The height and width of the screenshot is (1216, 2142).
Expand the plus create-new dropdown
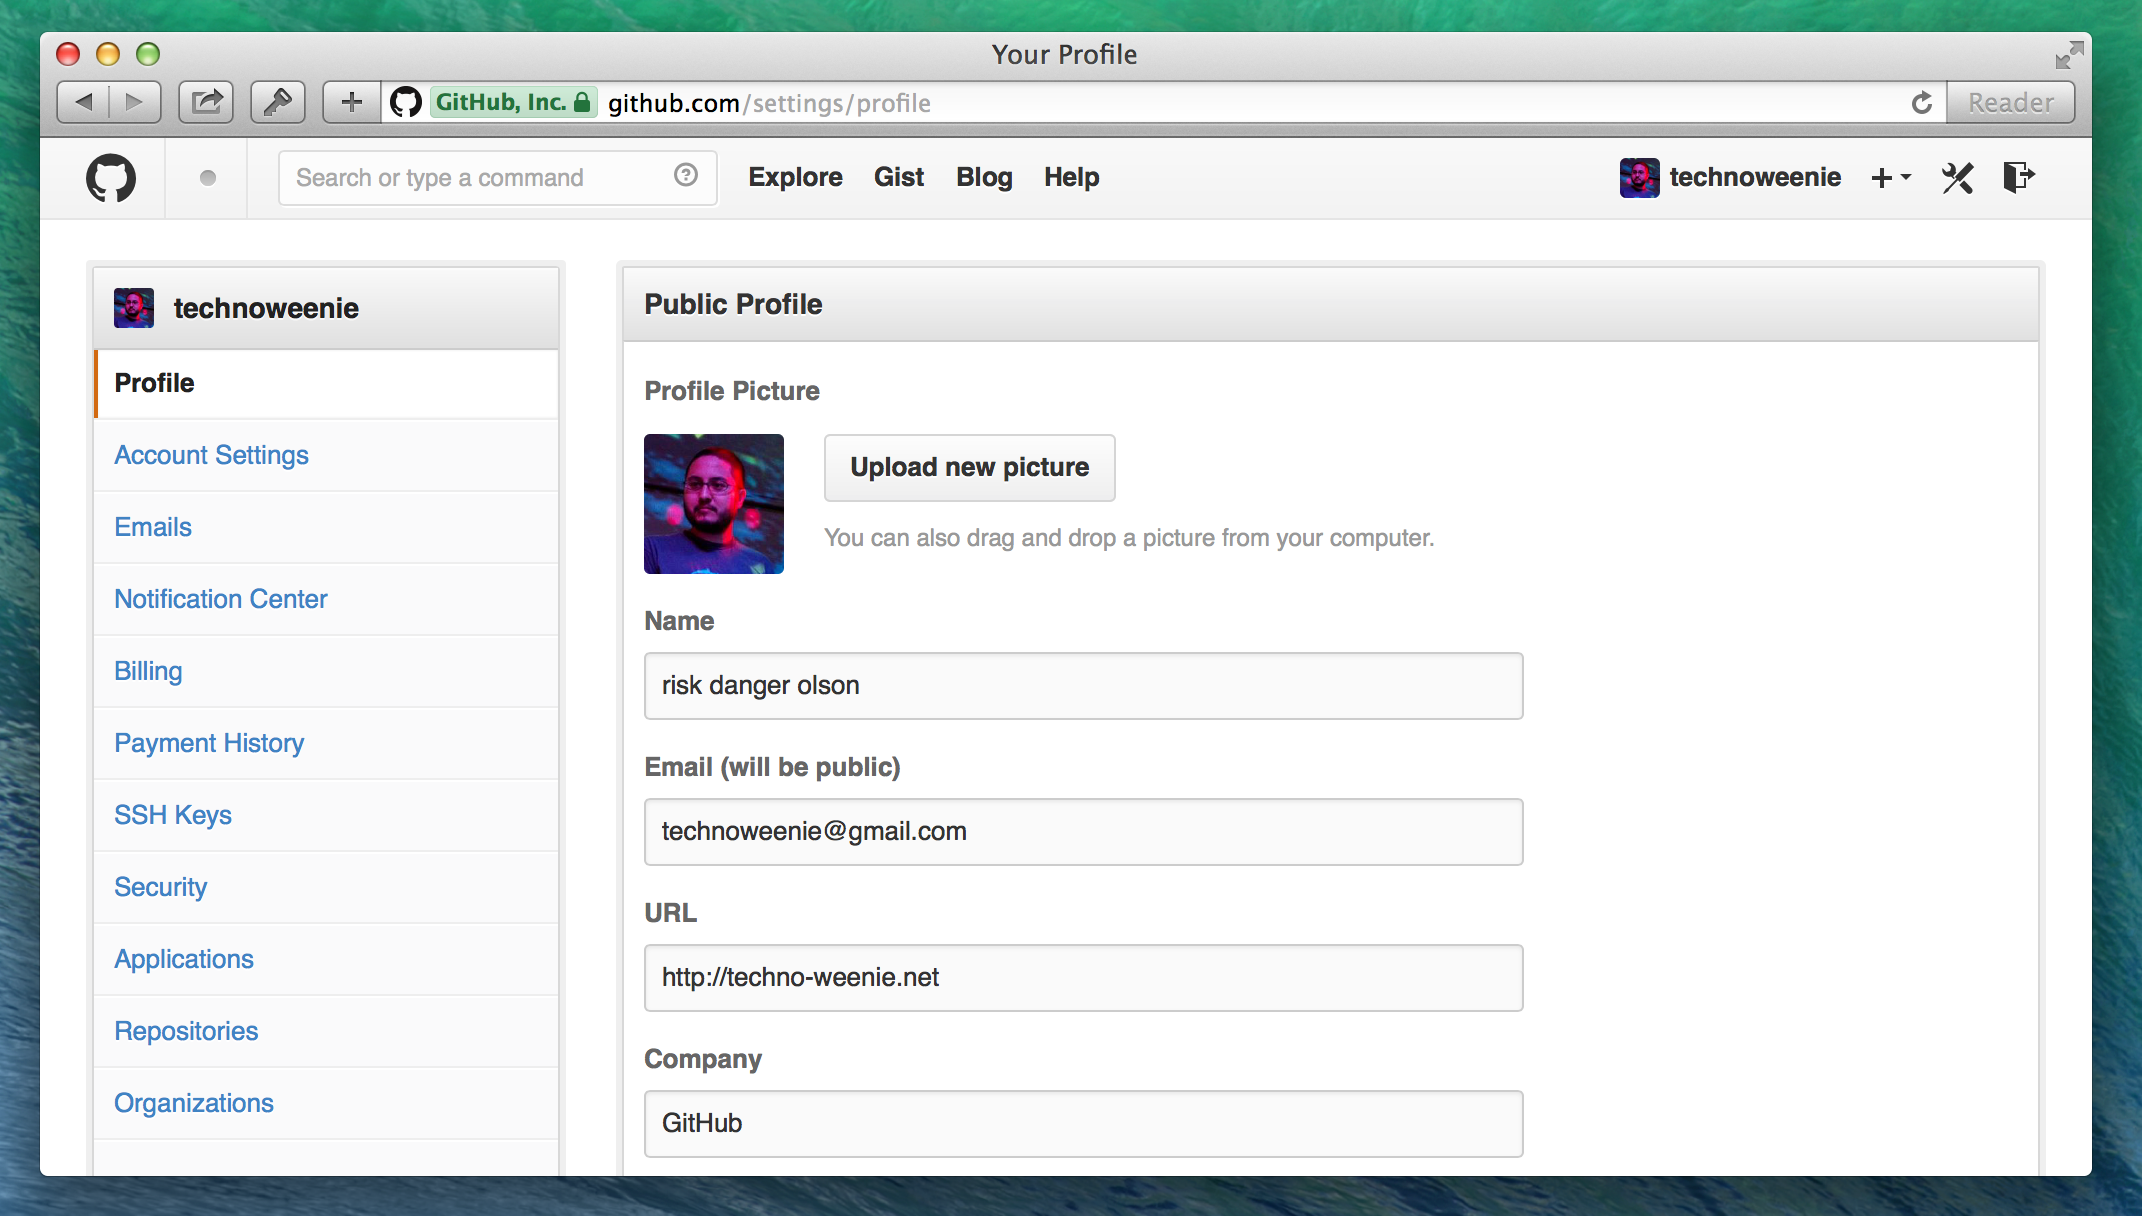(x=1889, y=178)
